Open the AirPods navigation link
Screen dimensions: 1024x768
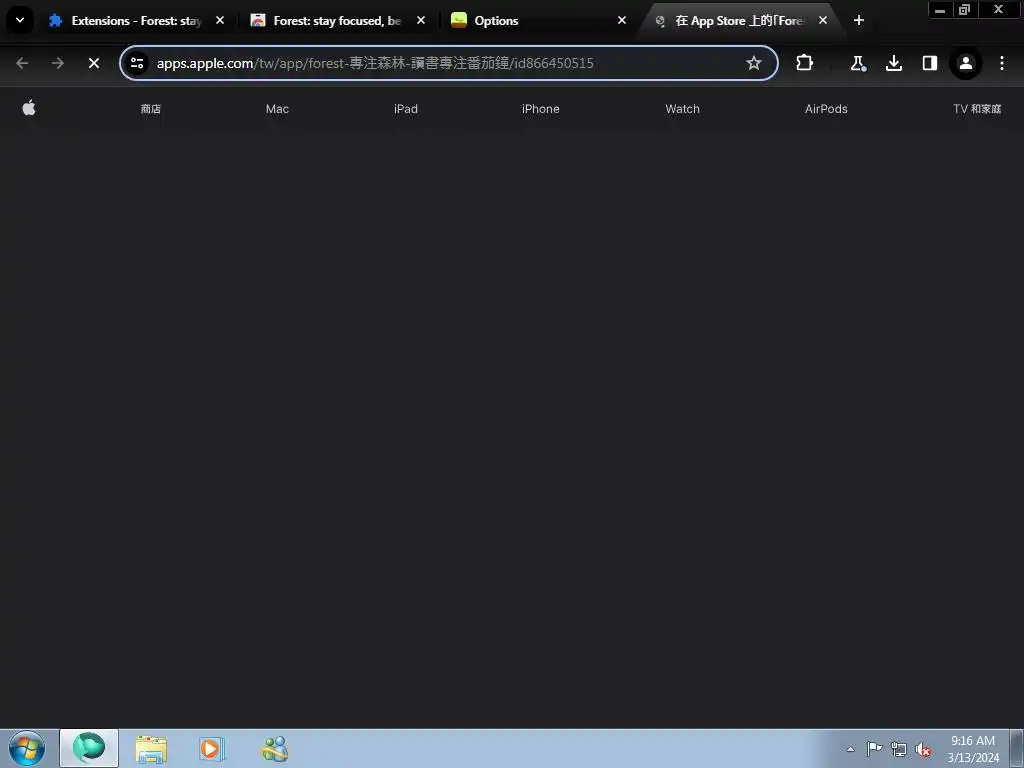point(826,109)
